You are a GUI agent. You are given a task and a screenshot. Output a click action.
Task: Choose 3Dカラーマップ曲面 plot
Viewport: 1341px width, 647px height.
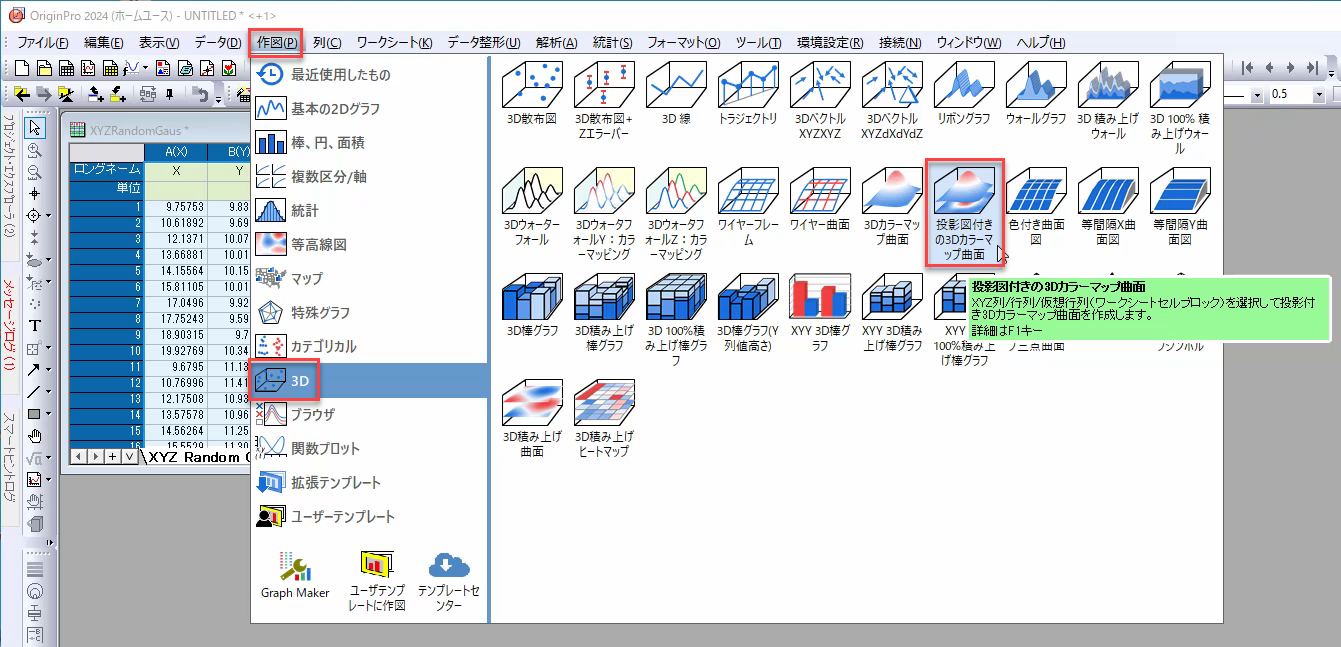[892, 207]
